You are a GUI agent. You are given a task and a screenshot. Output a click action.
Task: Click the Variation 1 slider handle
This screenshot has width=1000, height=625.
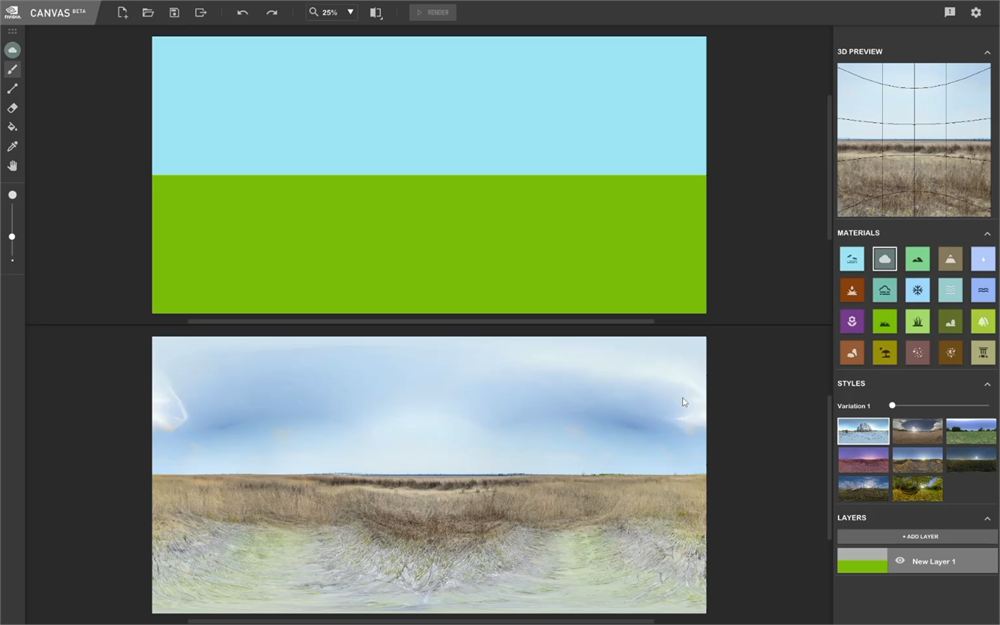coord(892,406)
